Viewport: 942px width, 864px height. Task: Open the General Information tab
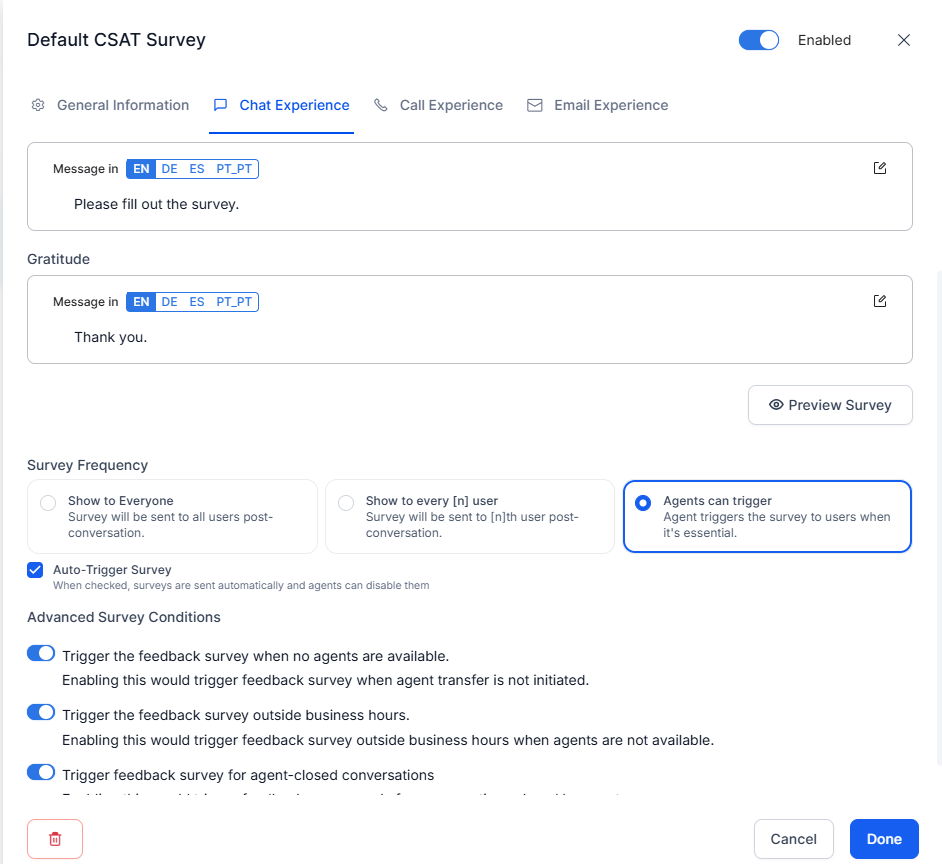click(110, 105)
